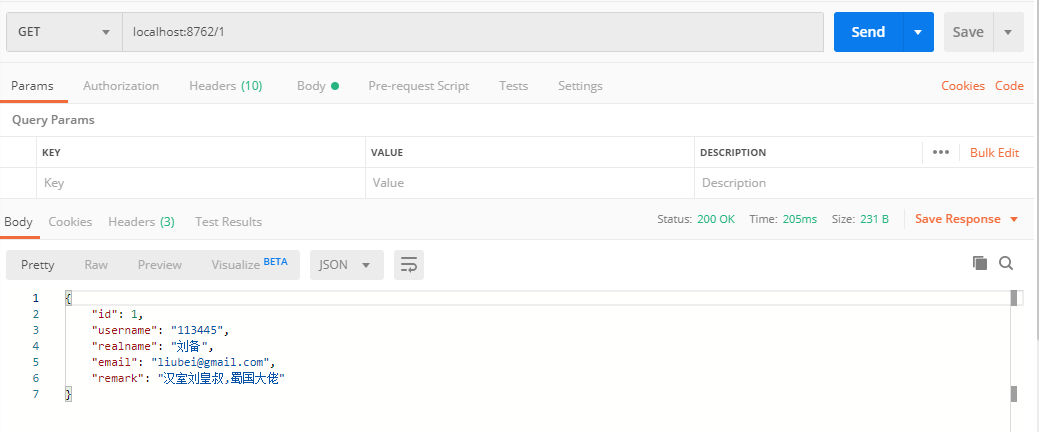Open the JSON format dropdown

[346, 265]
